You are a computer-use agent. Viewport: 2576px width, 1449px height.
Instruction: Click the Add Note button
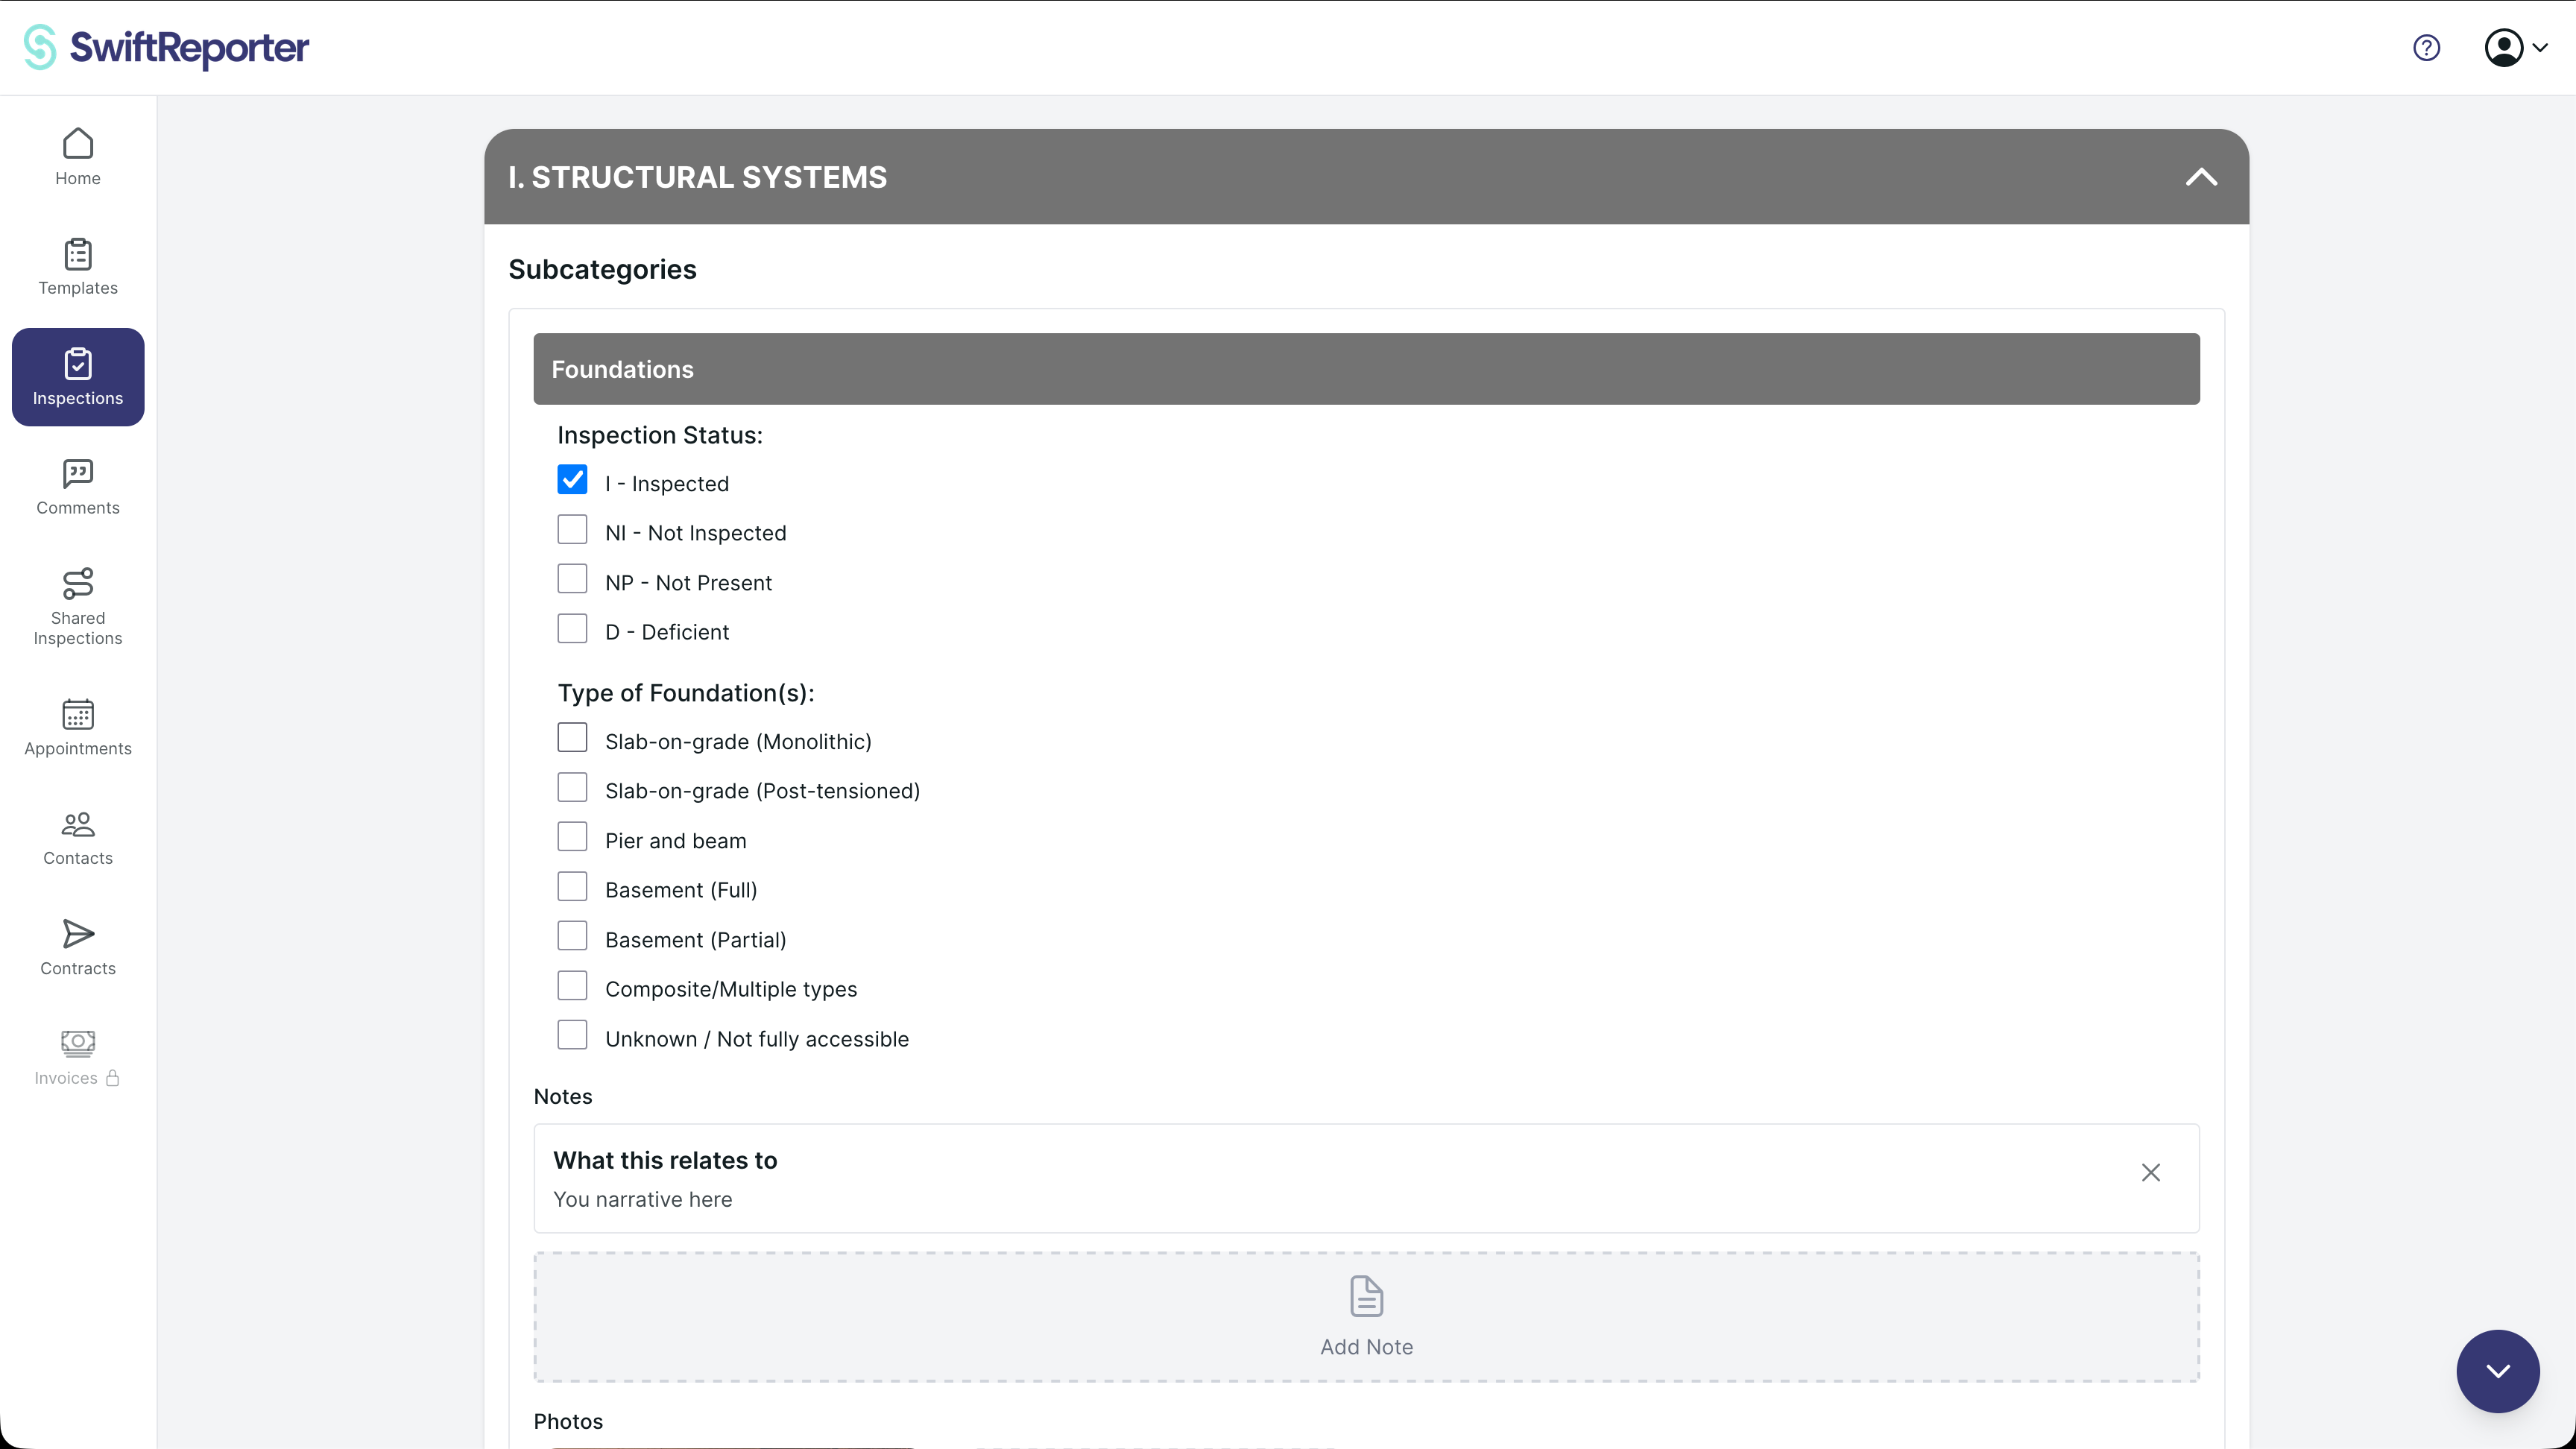click(1366, 1317)
